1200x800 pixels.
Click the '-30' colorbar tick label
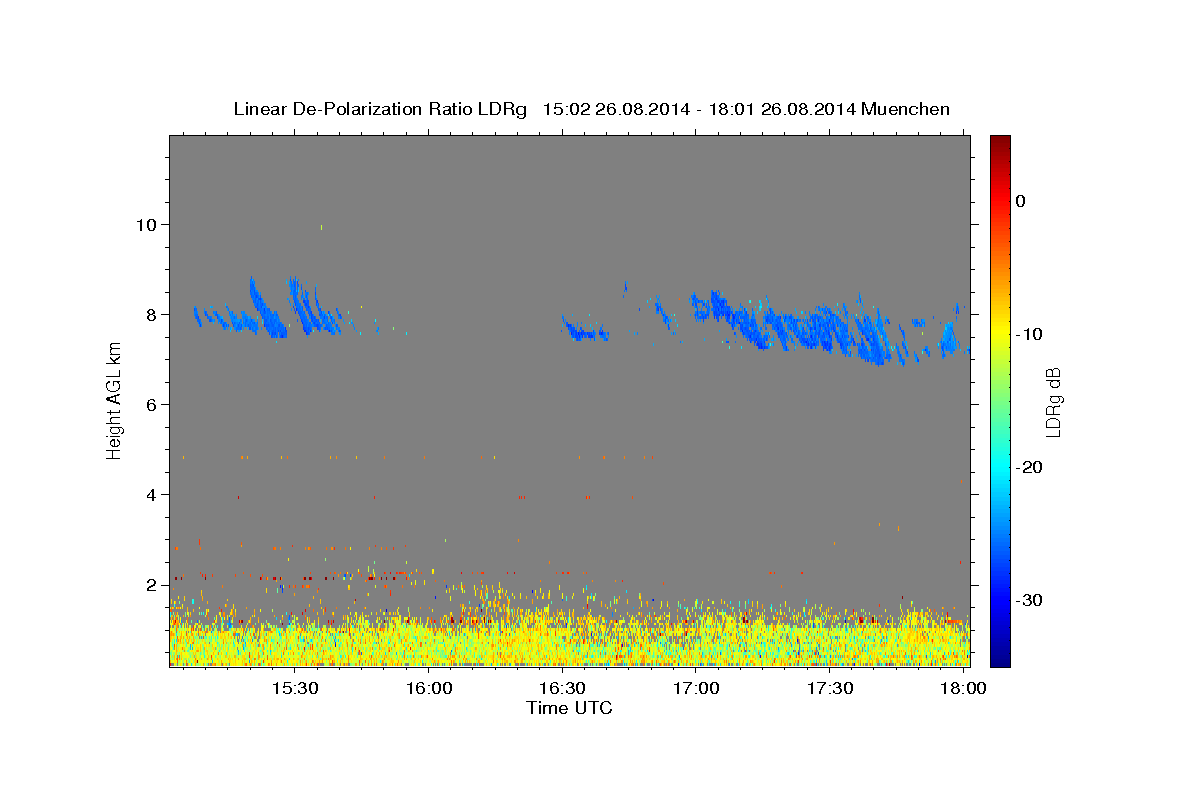coord(1029,600)
